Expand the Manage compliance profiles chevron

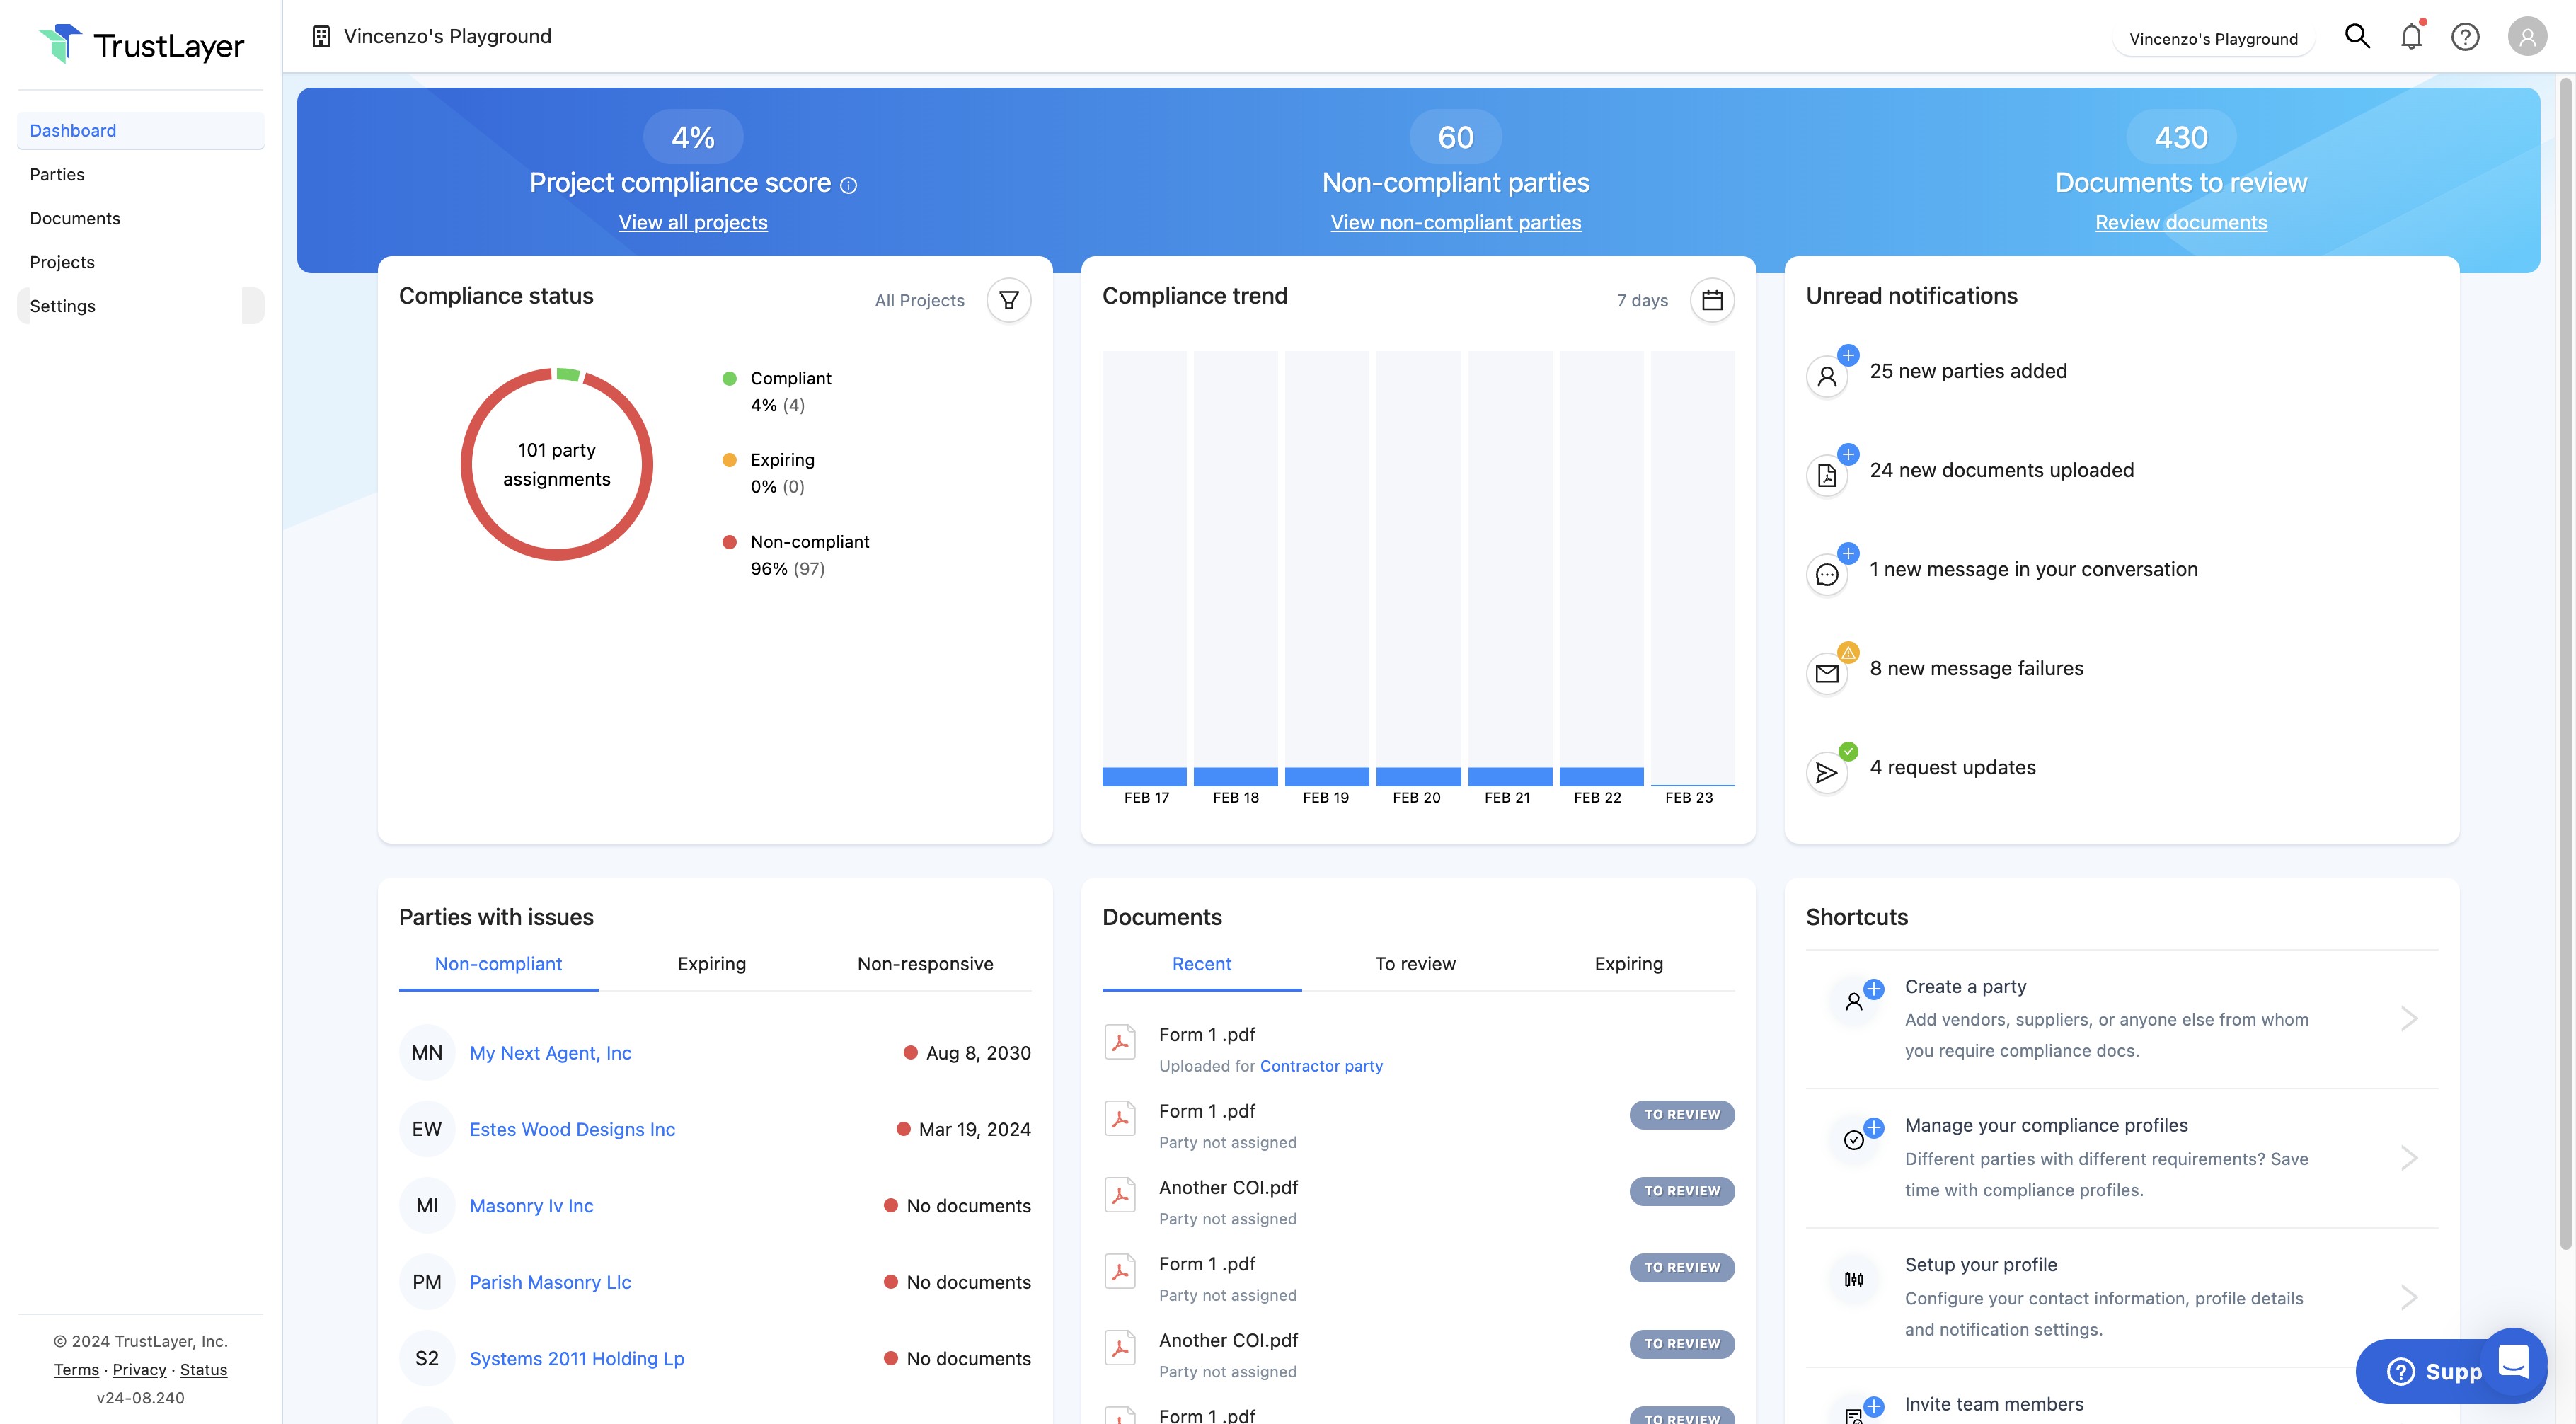(2409, 1158)
